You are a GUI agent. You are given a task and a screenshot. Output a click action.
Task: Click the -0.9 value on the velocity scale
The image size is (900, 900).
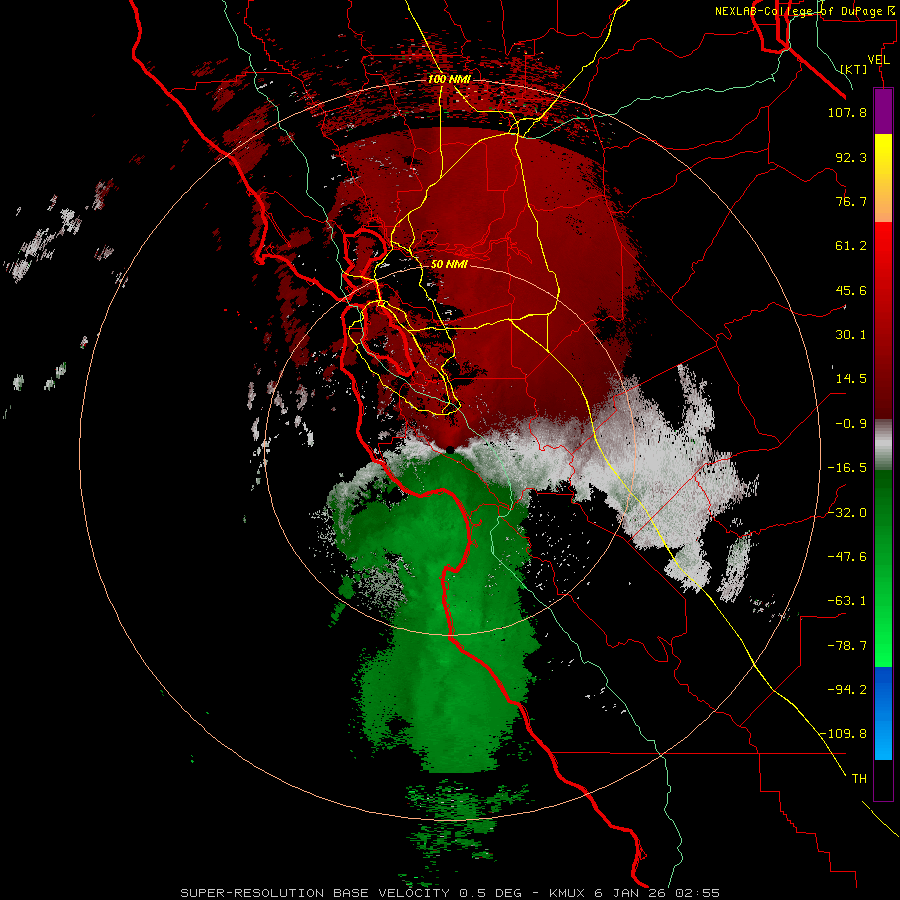(x=851, y=424)
